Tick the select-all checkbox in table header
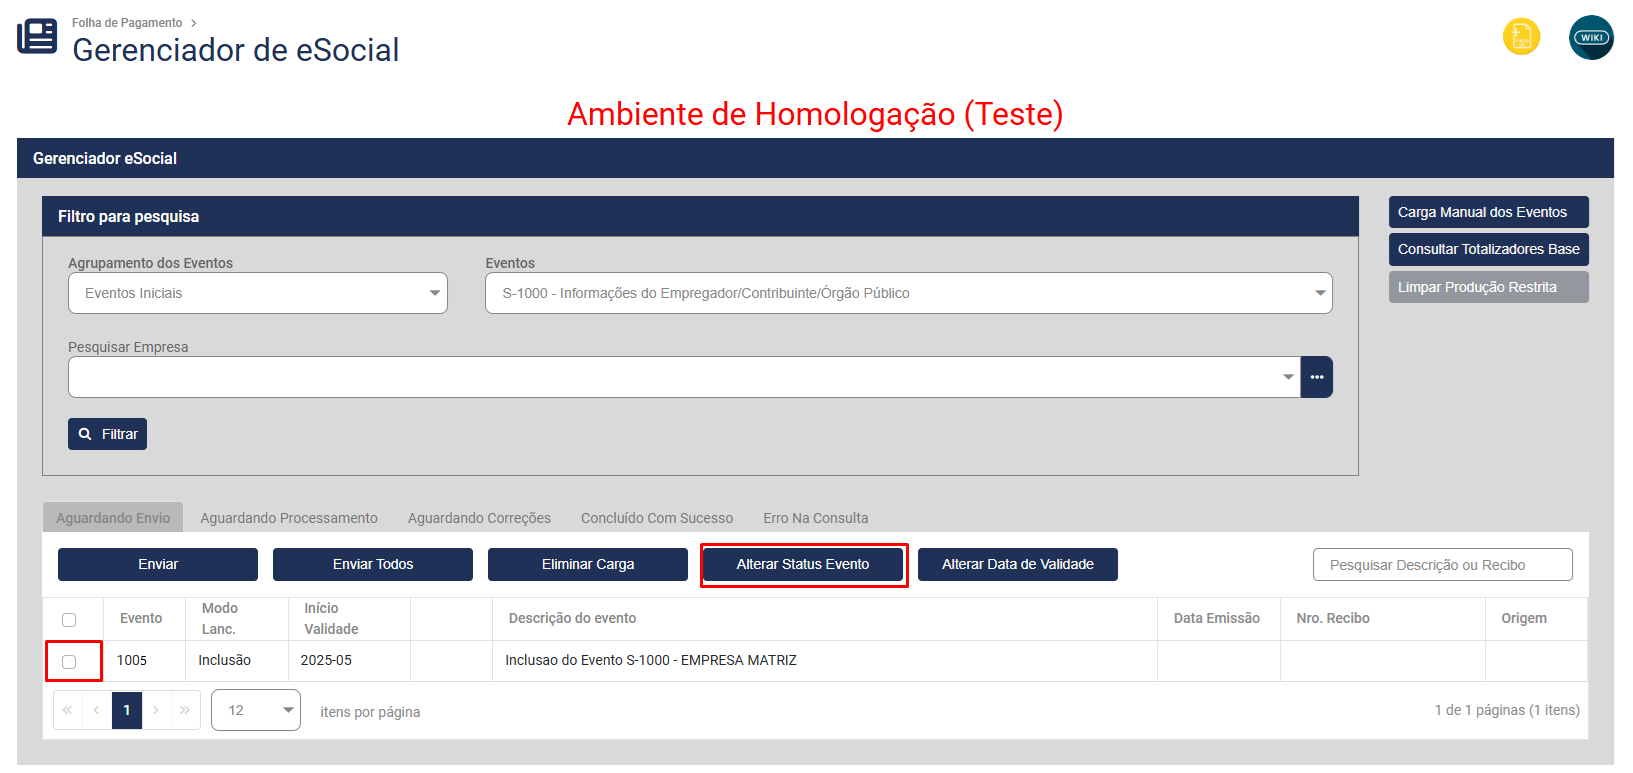The width and height of the screenshot is (1633, 773). pyautogui.click(x=69, y=620)
